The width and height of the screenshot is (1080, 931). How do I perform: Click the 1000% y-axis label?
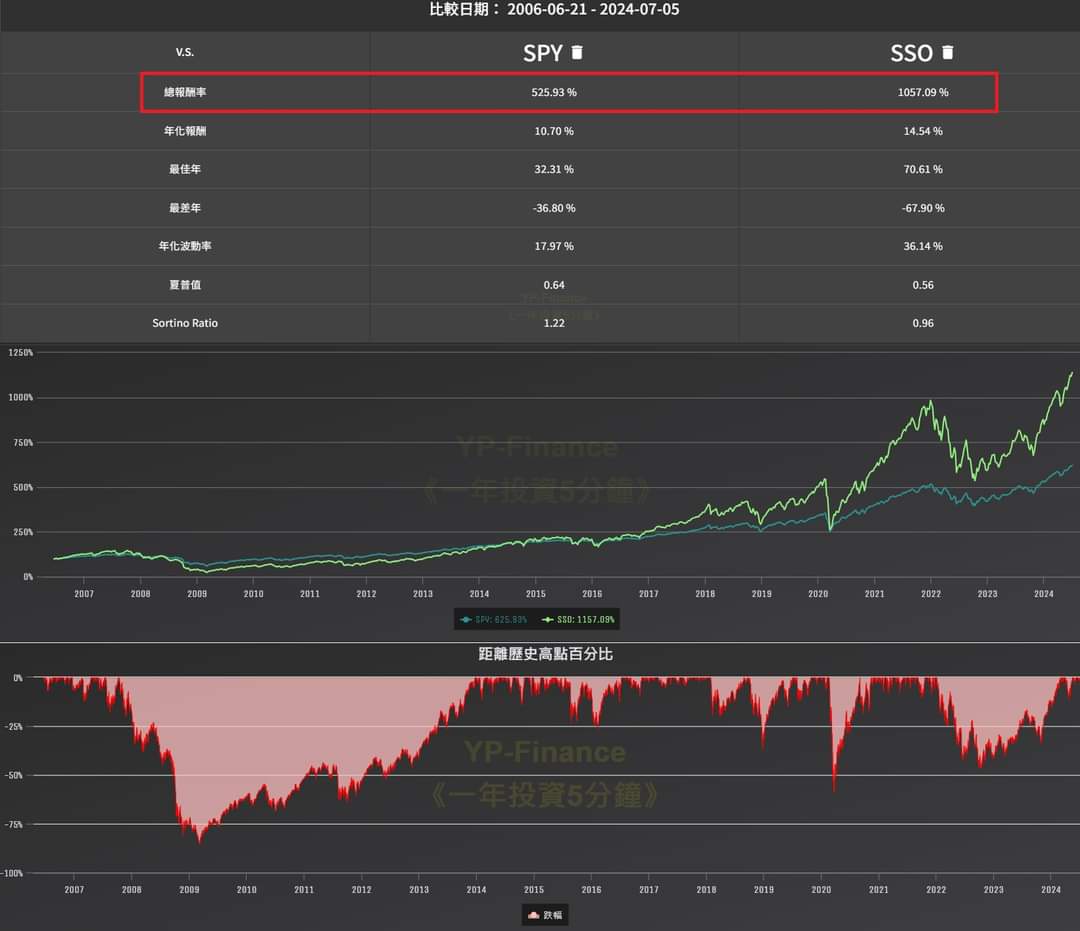point(21,397)
